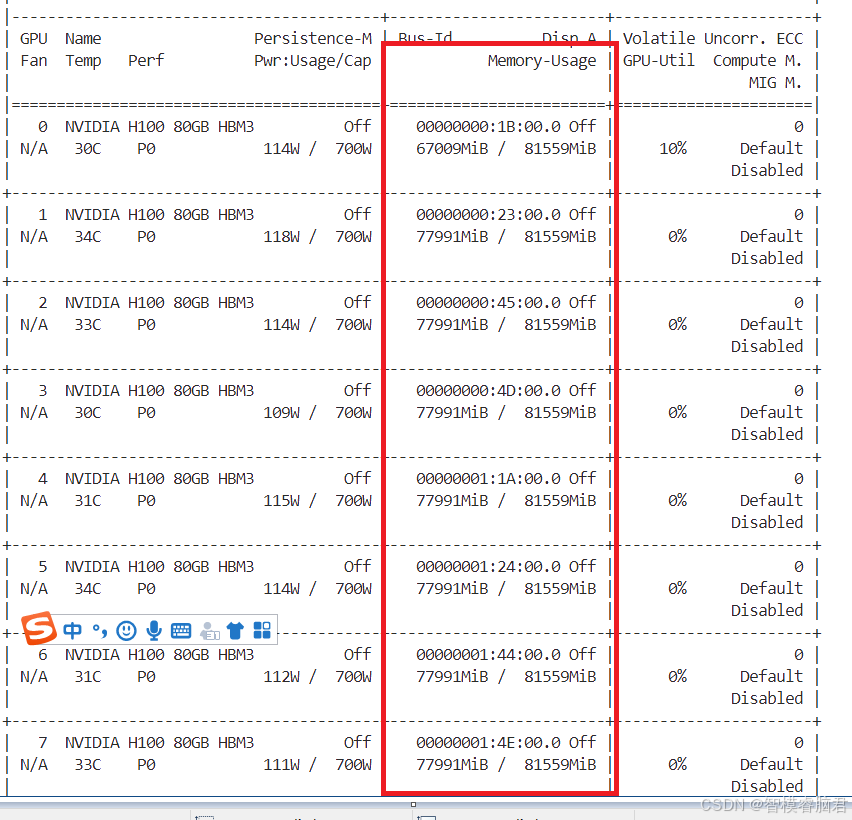Click the 67009MiB memory value
The image size is (852, 820).
(452, 149)
